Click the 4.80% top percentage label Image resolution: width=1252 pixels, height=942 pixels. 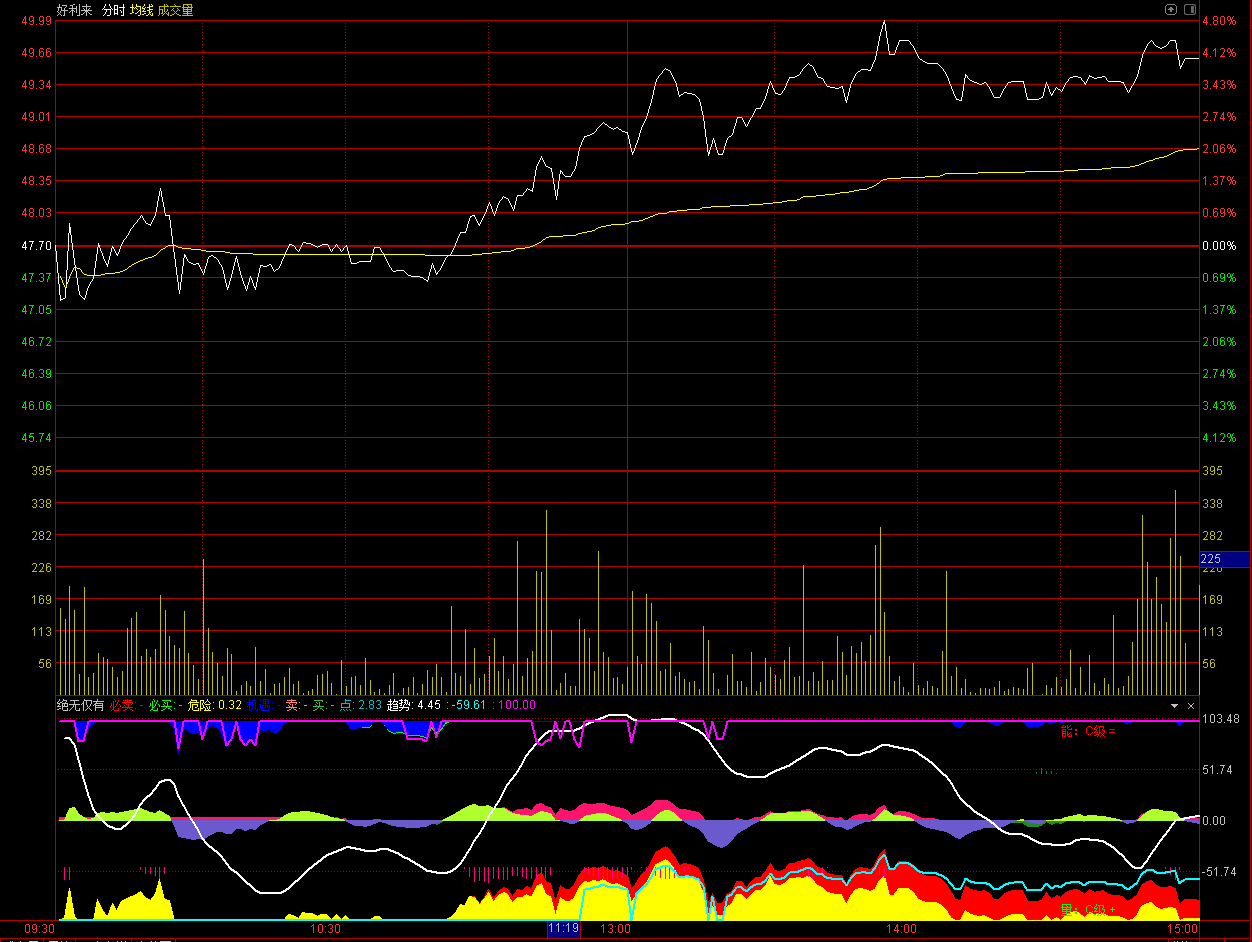pos(1219,21)
